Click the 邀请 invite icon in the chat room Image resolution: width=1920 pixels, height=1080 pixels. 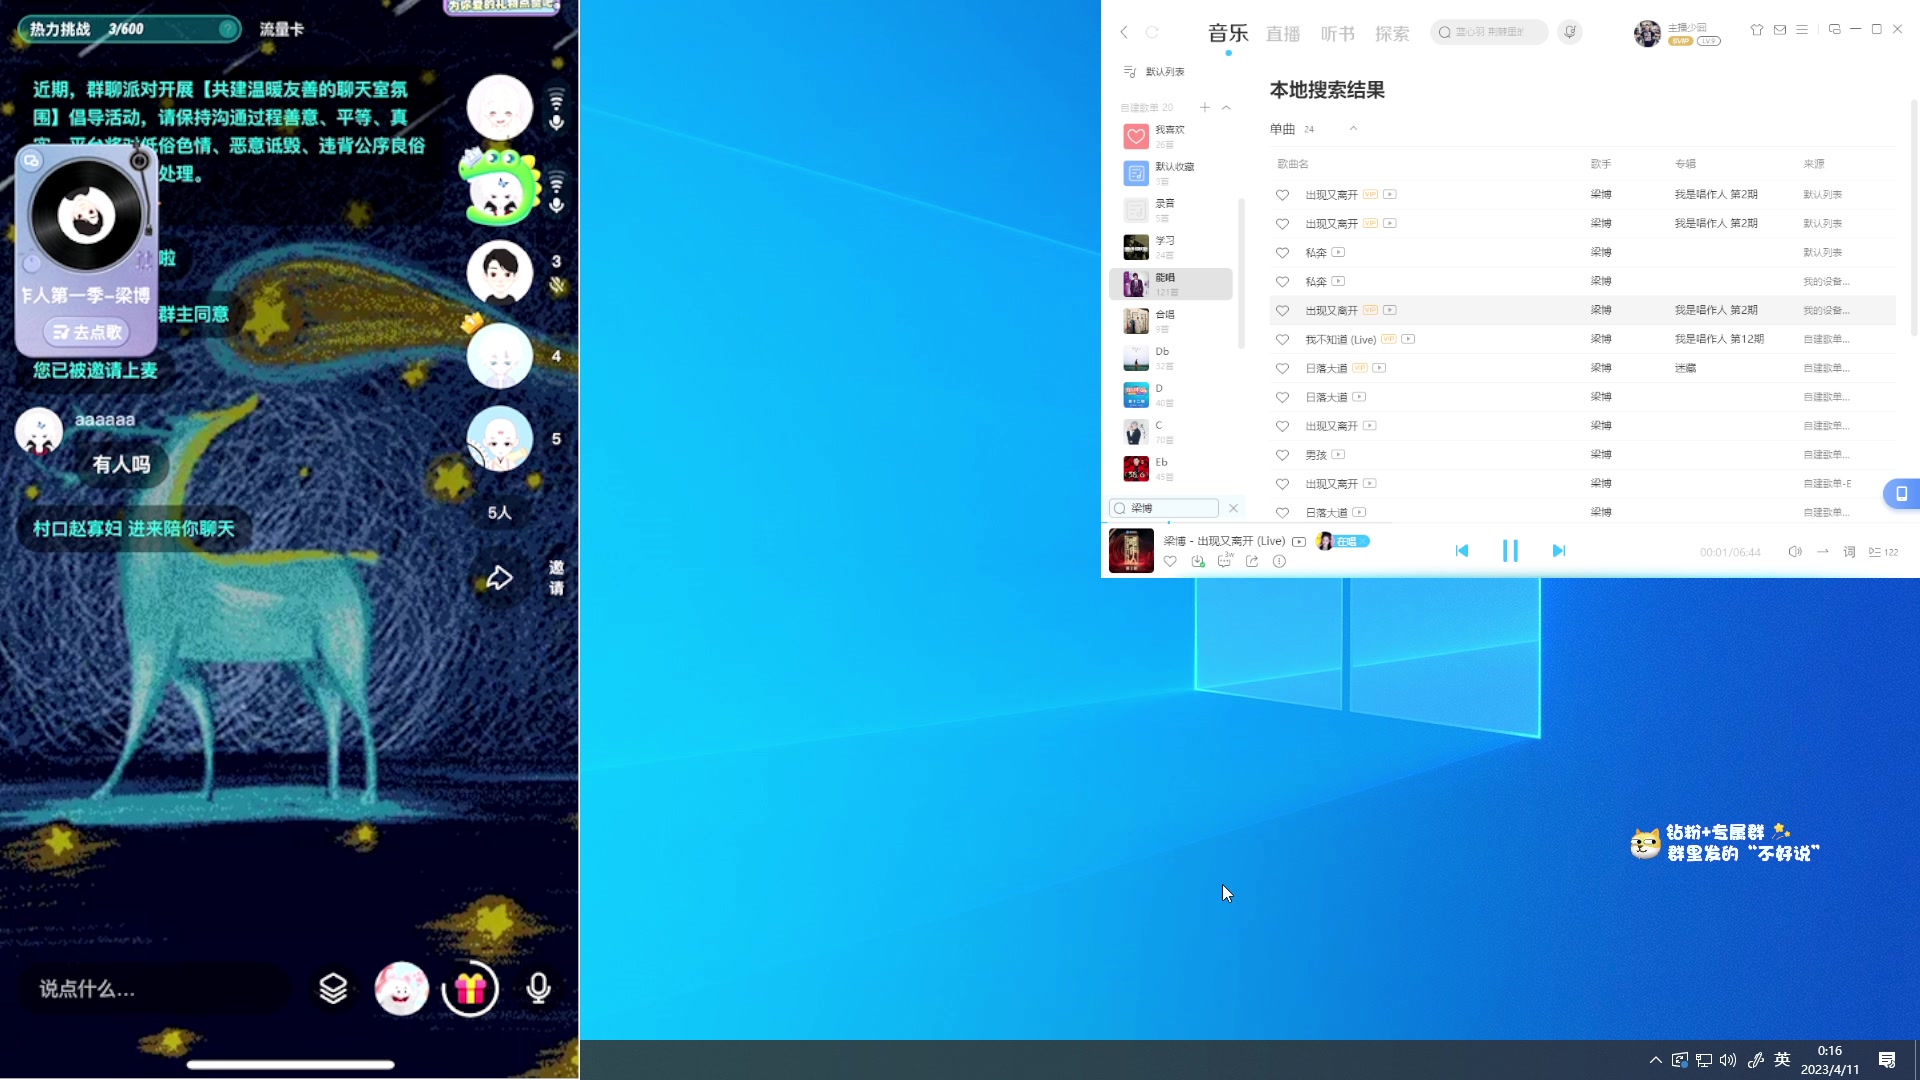(x=556, y=577)
